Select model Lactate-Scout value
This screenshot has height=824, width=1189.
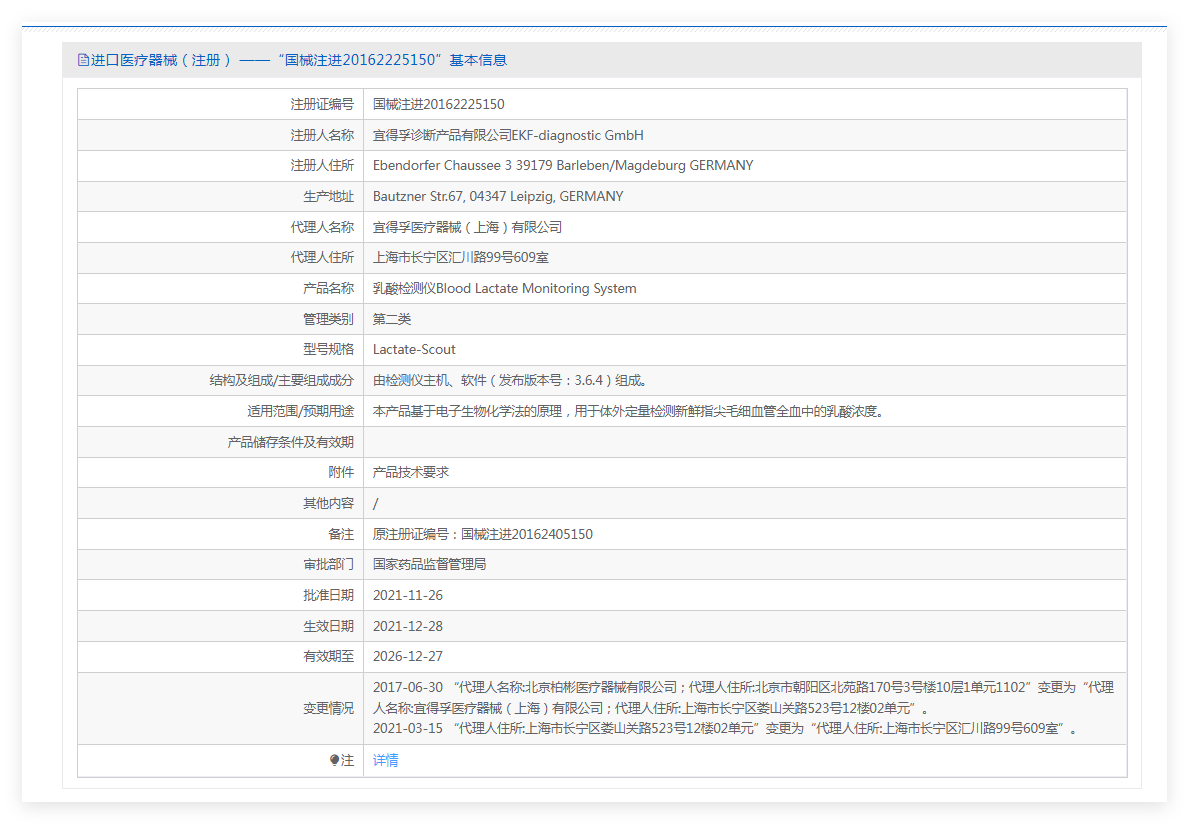tap(414, 349)
